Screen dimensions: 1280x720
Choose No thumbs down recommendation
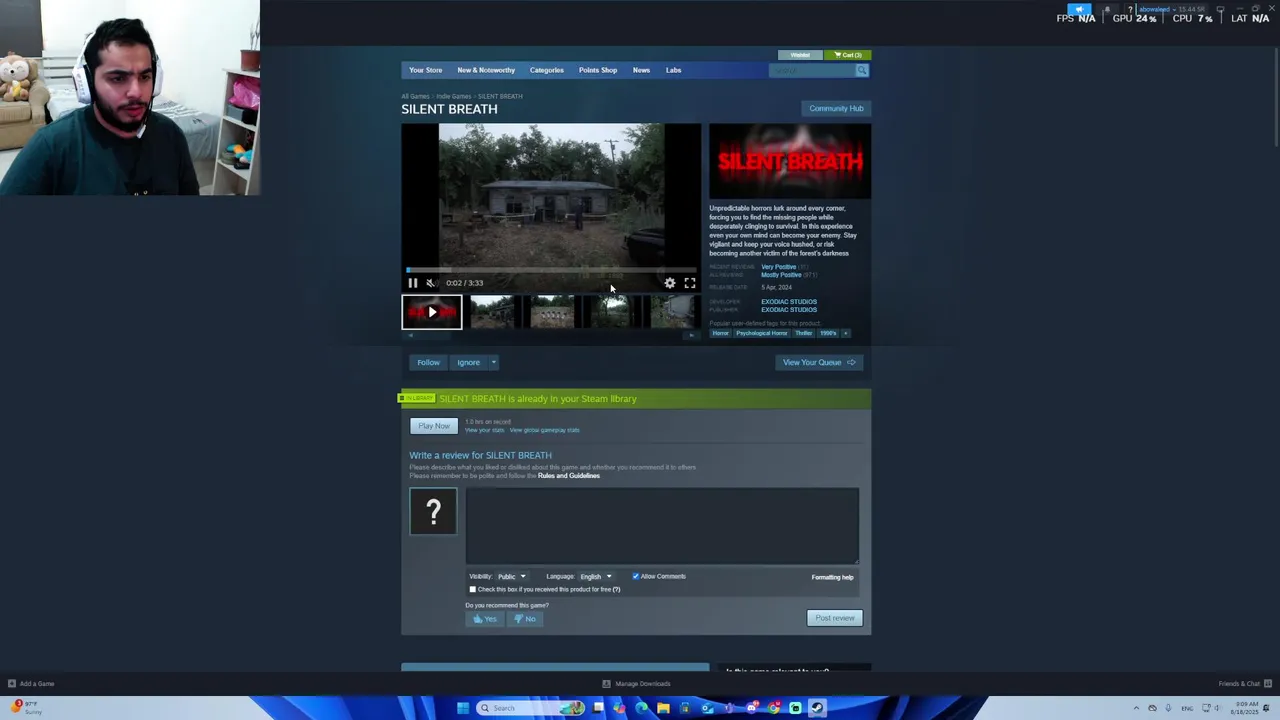(525, 619)
